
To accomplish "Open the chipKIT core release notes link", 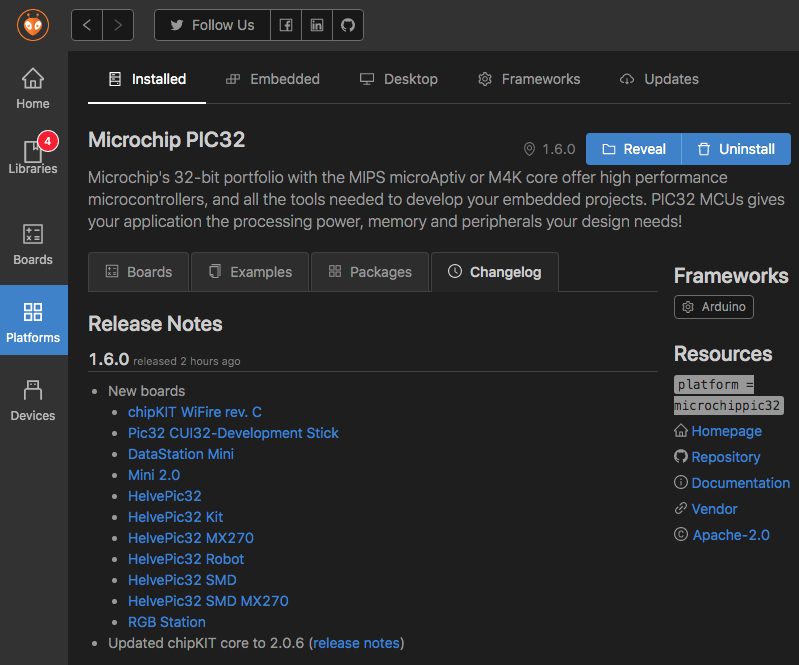I will coord(356,643).
